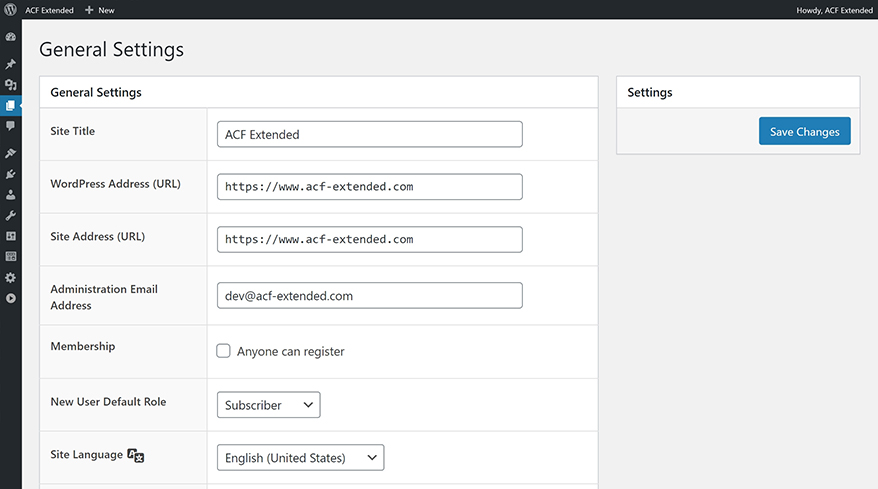Expand the Site Language dropdown
878x489 pixels.
[x=300, y=458]
